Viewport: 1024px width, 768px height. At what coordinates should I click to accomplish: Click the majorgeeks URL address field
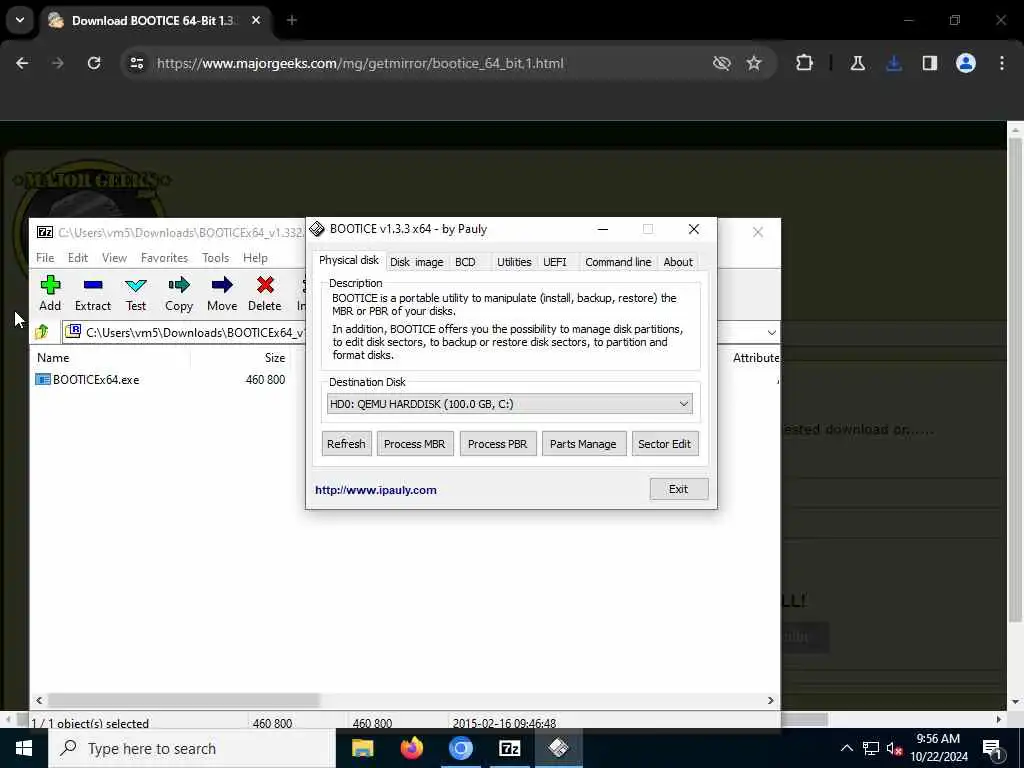coord(360,63)
